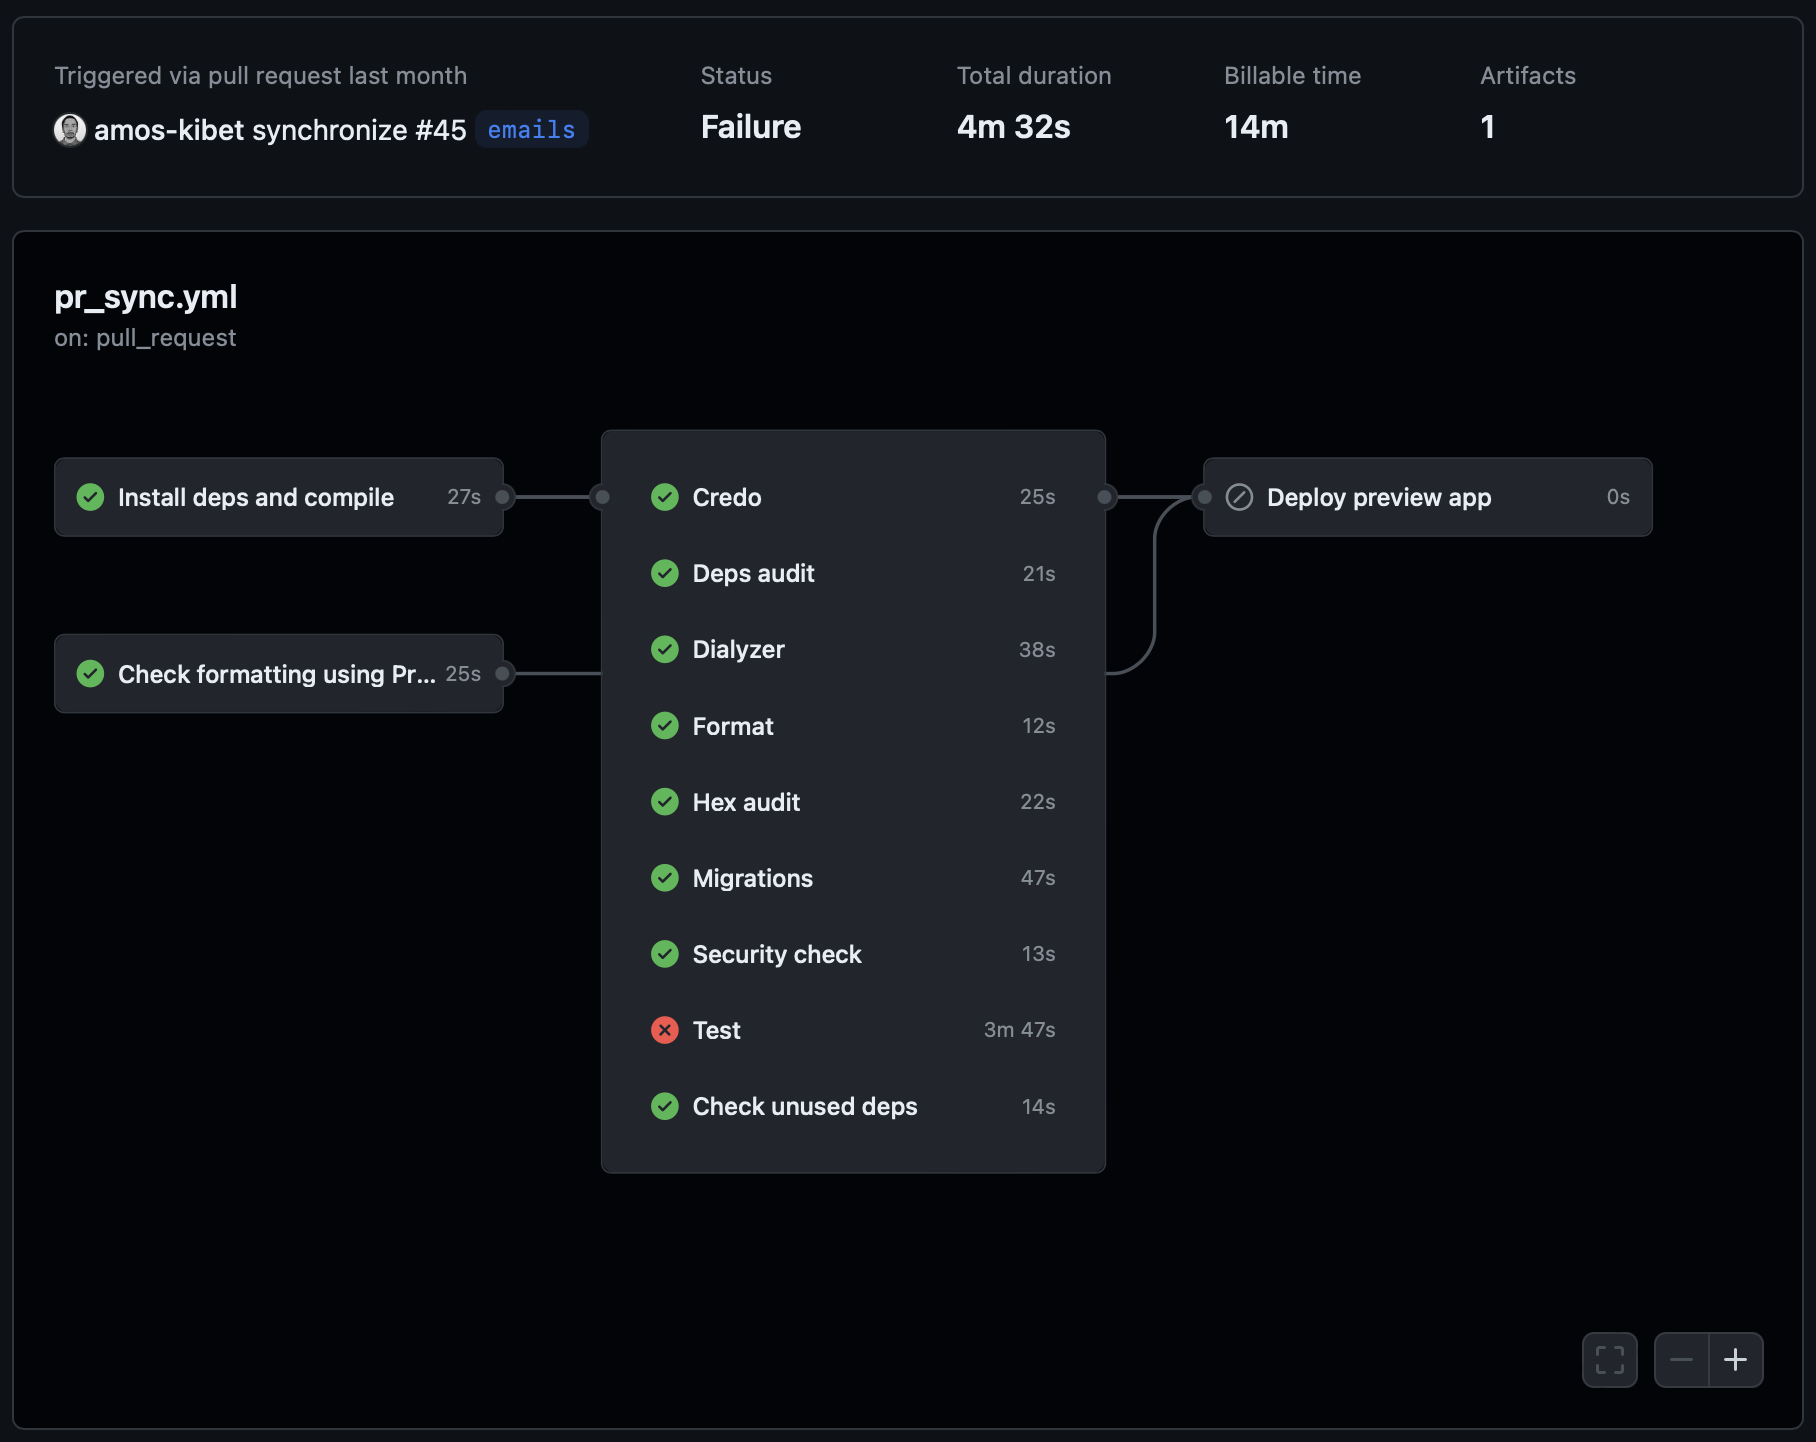
Task: Click the Format job entry
Action: 733,726
